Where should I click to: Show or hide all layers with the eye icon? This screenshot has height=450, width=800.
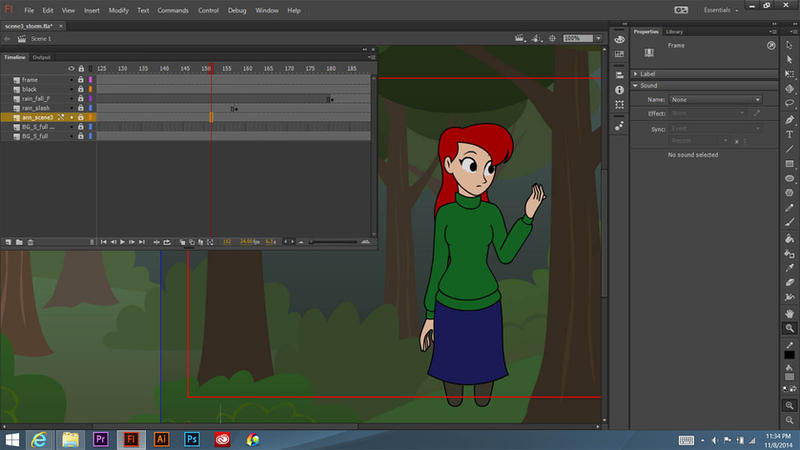[71, 68]
